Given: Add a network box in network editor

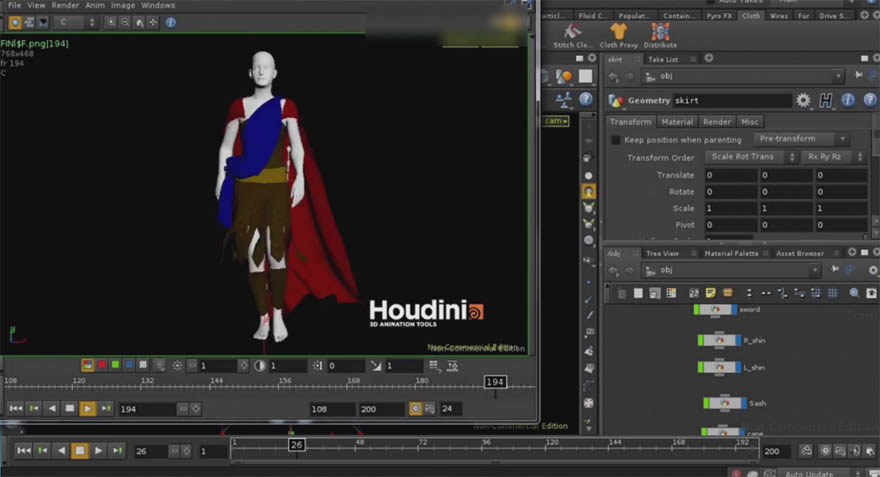Looking at the screenshot, I should point(727,293).
